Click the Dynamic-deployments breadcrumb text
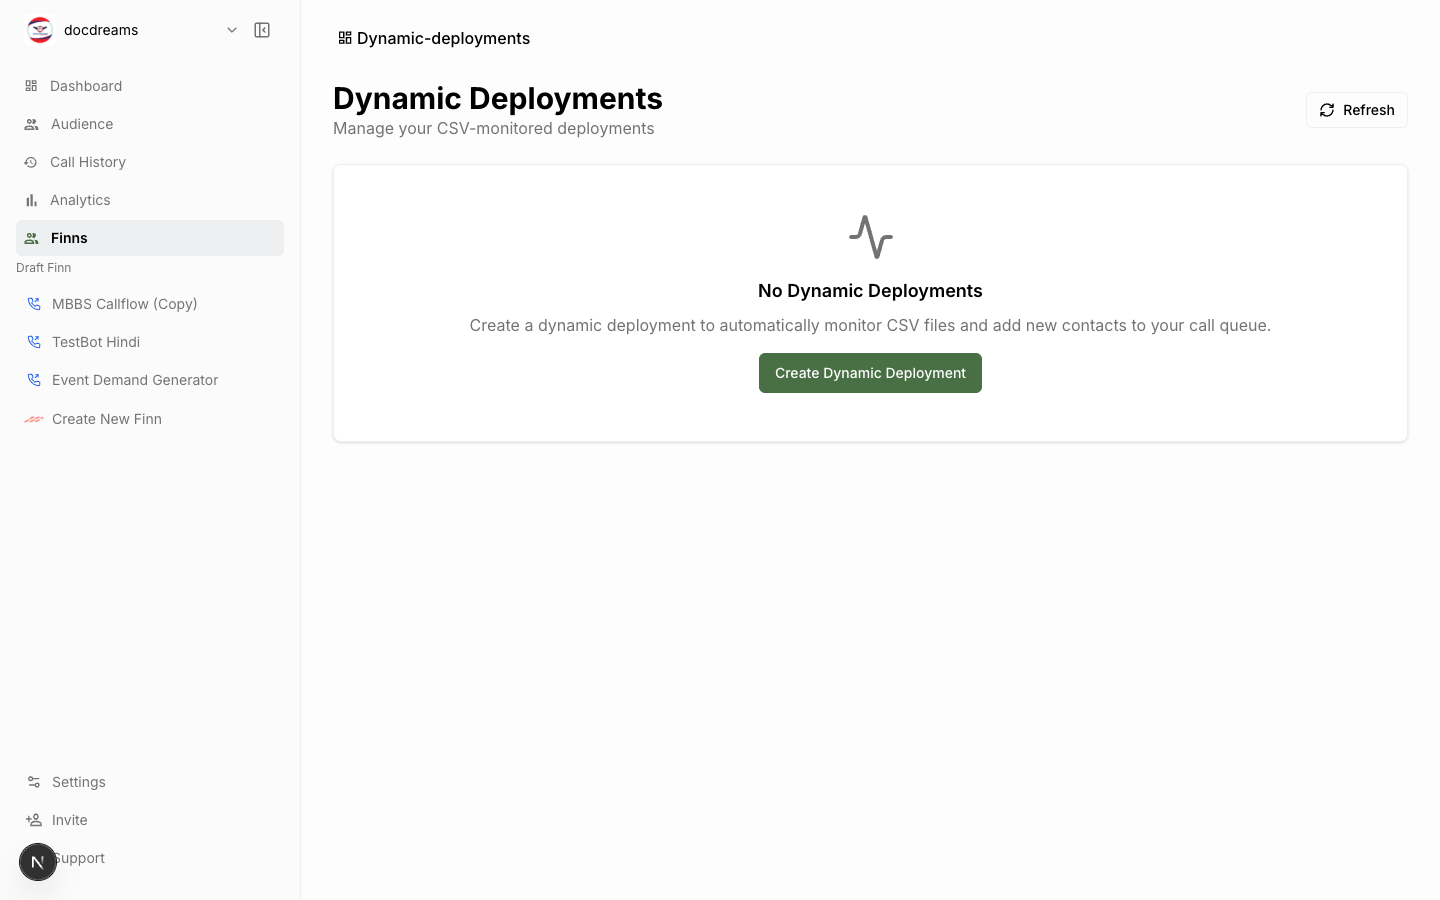 point(443,38)
